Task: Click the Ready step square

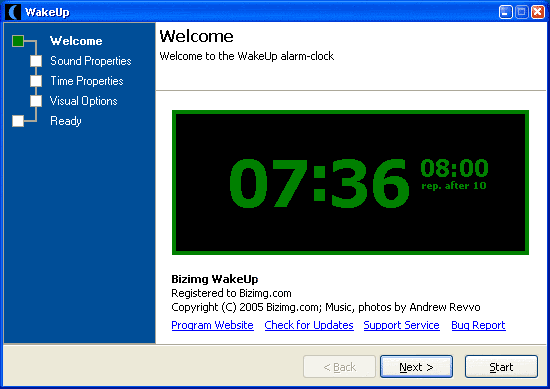Action: pos(18,121)
